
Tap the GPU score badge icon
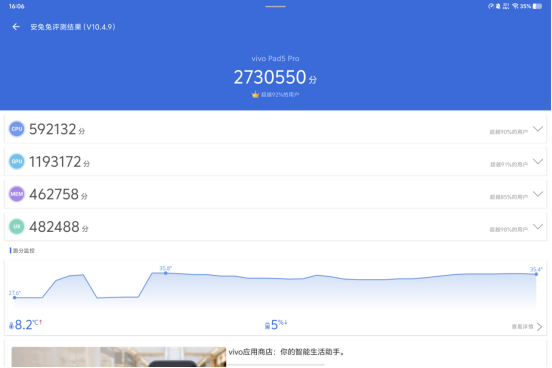(17, 161)
